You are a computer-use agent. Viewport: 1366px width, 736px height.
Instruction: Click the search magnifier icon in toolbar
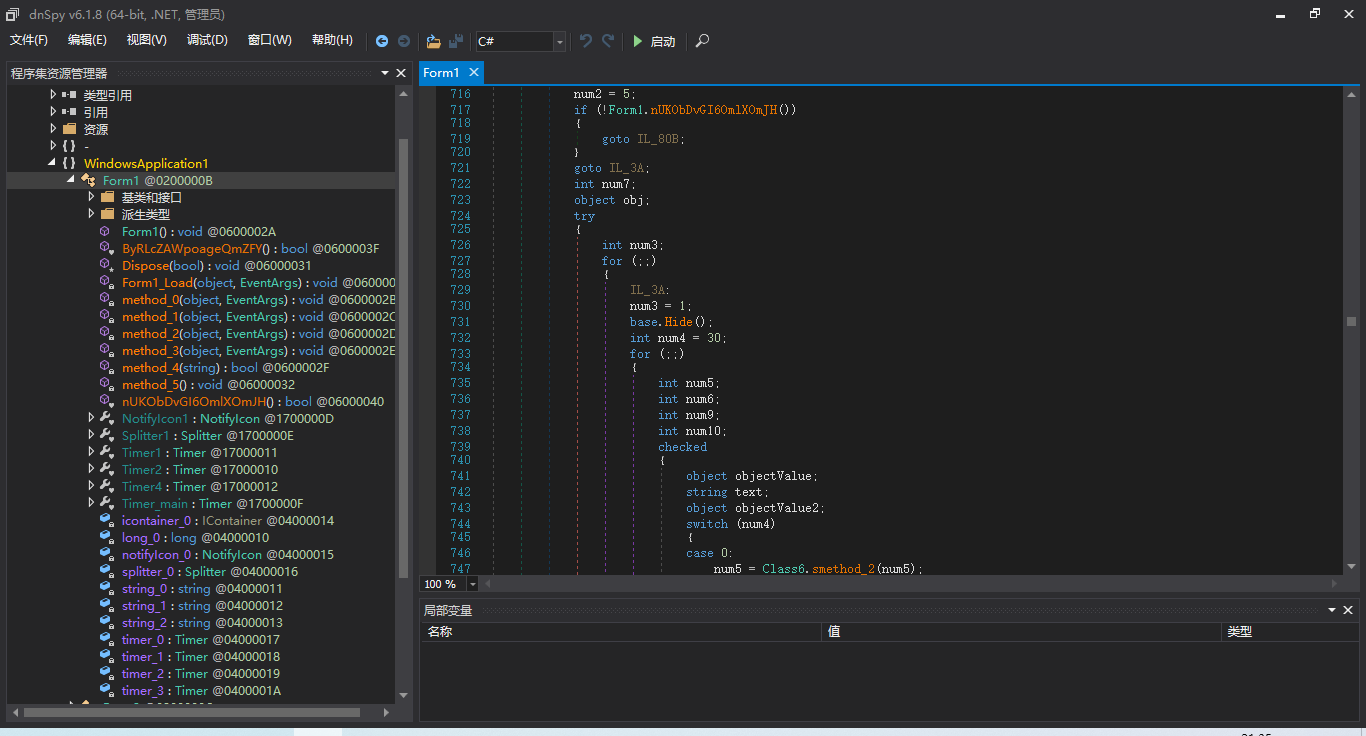click(x=702, y=41)
